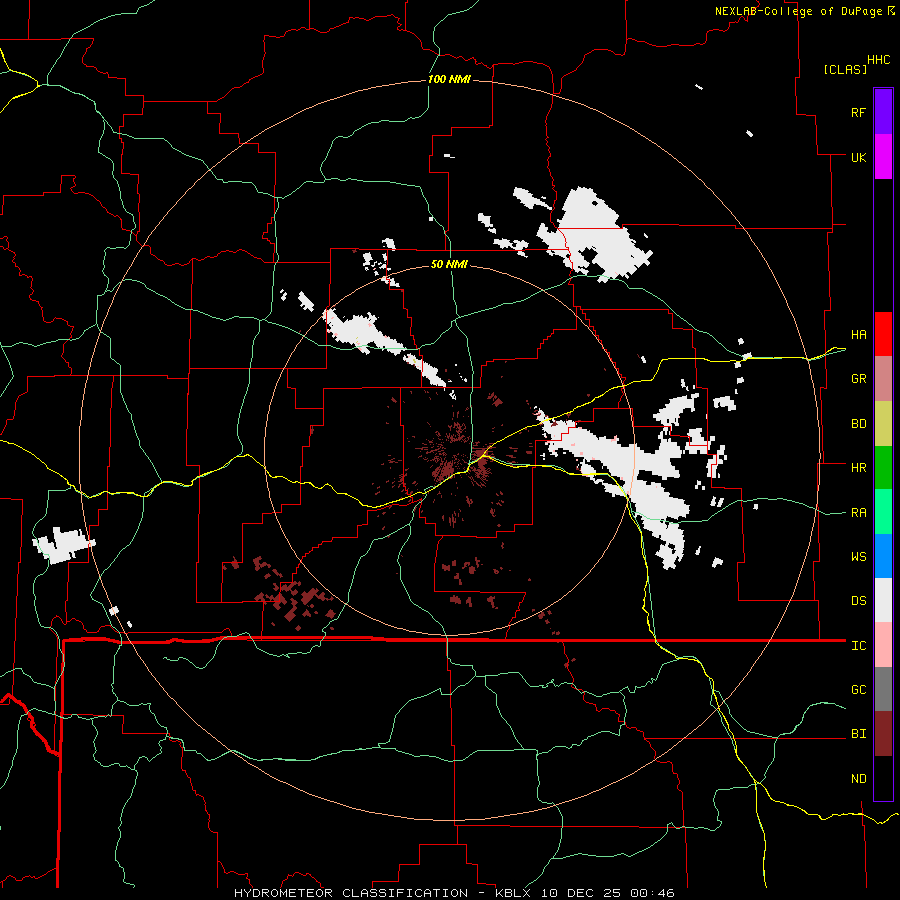The width and height of the screenshot is (900, 900).
Task: Click the IC pink legend color block
Action: point(883,645)
